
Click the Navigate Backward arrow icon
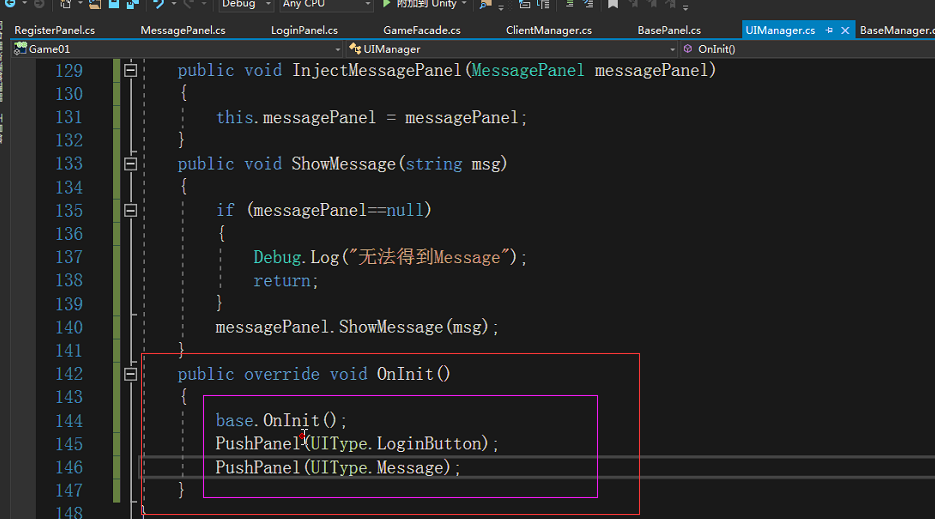point(10,4)
